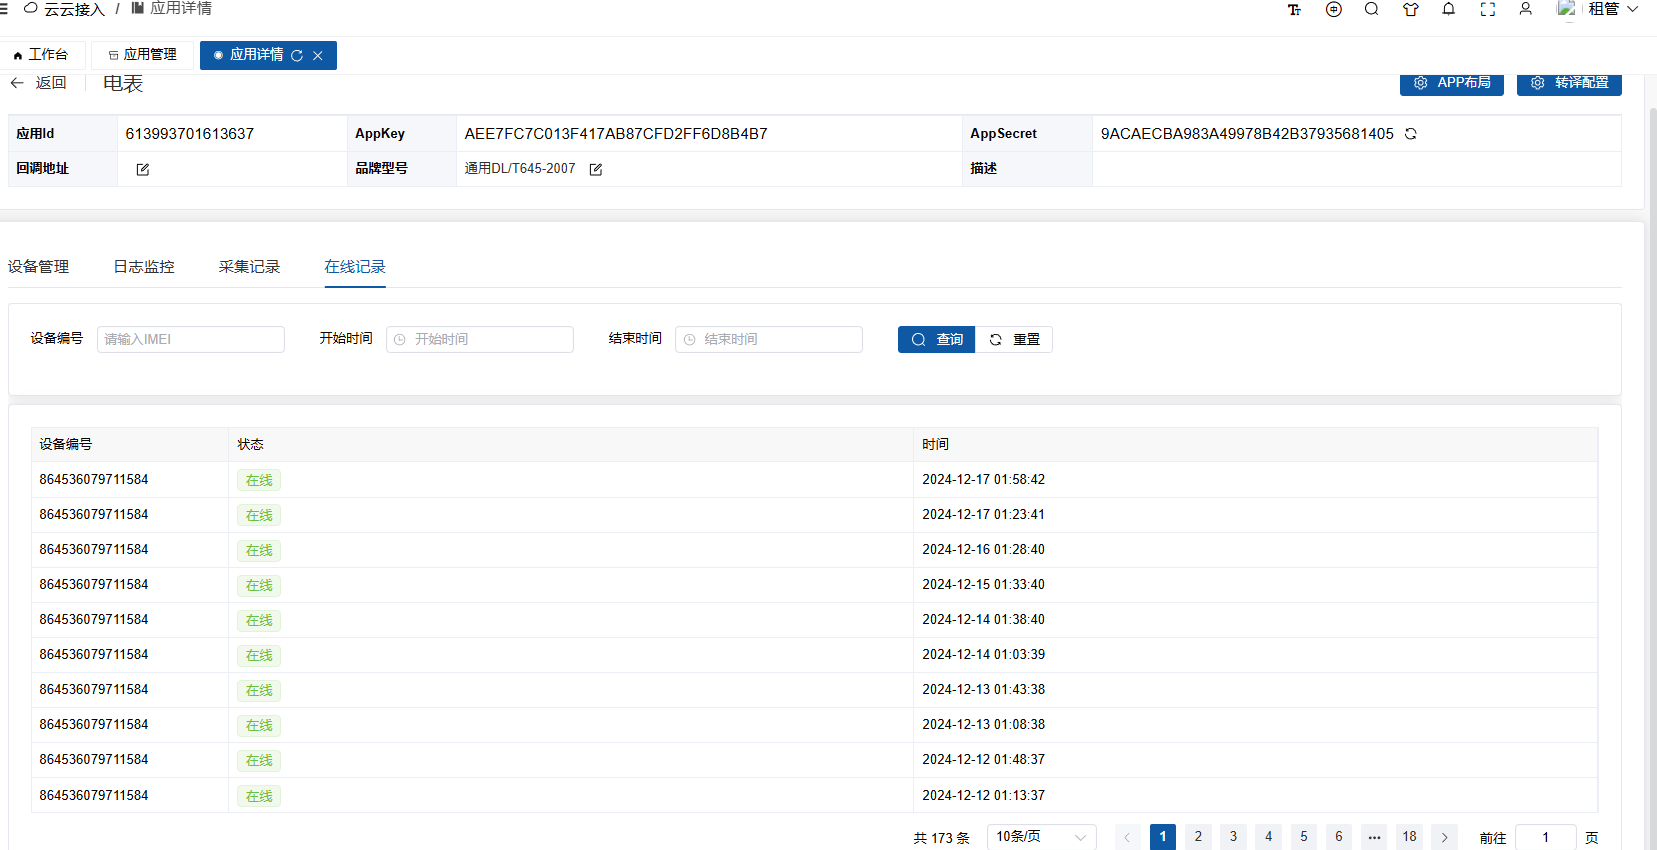Go to page 2
This screenshot has height=850, width=1657.
coord(1198,837)
